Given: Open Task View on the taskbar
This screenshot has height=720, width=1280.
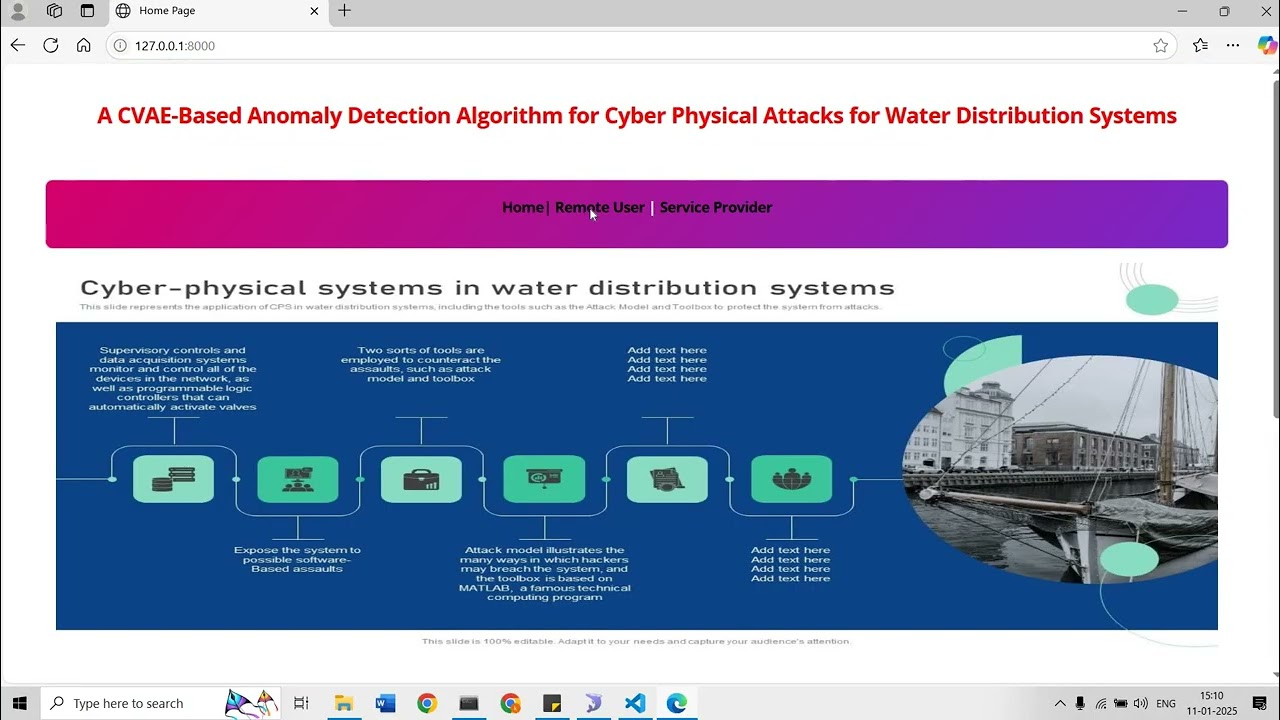Looking at the screenshot, I should click(301, 703).
